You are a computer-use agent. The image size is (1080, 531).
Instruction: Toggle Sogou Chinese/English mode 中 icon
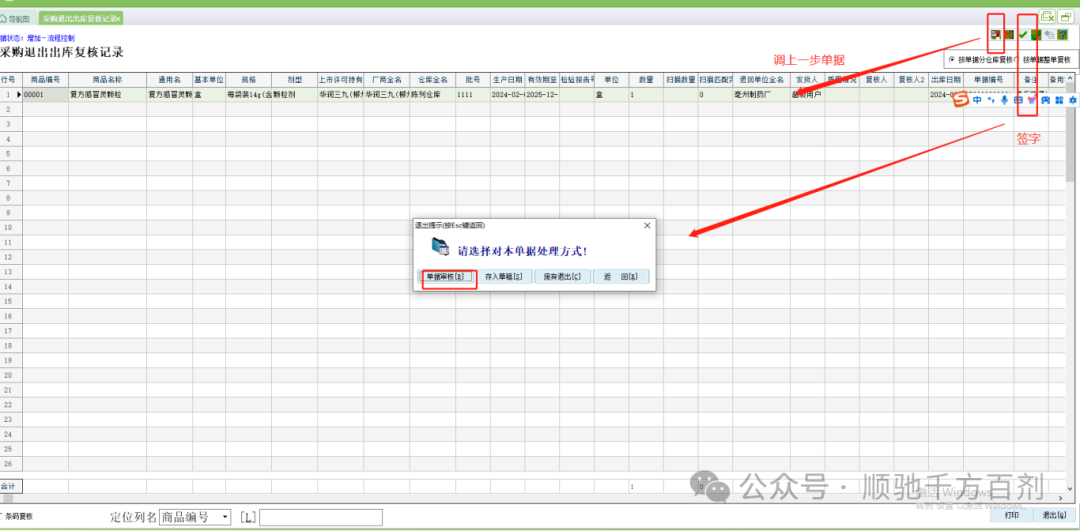(977, 100)
